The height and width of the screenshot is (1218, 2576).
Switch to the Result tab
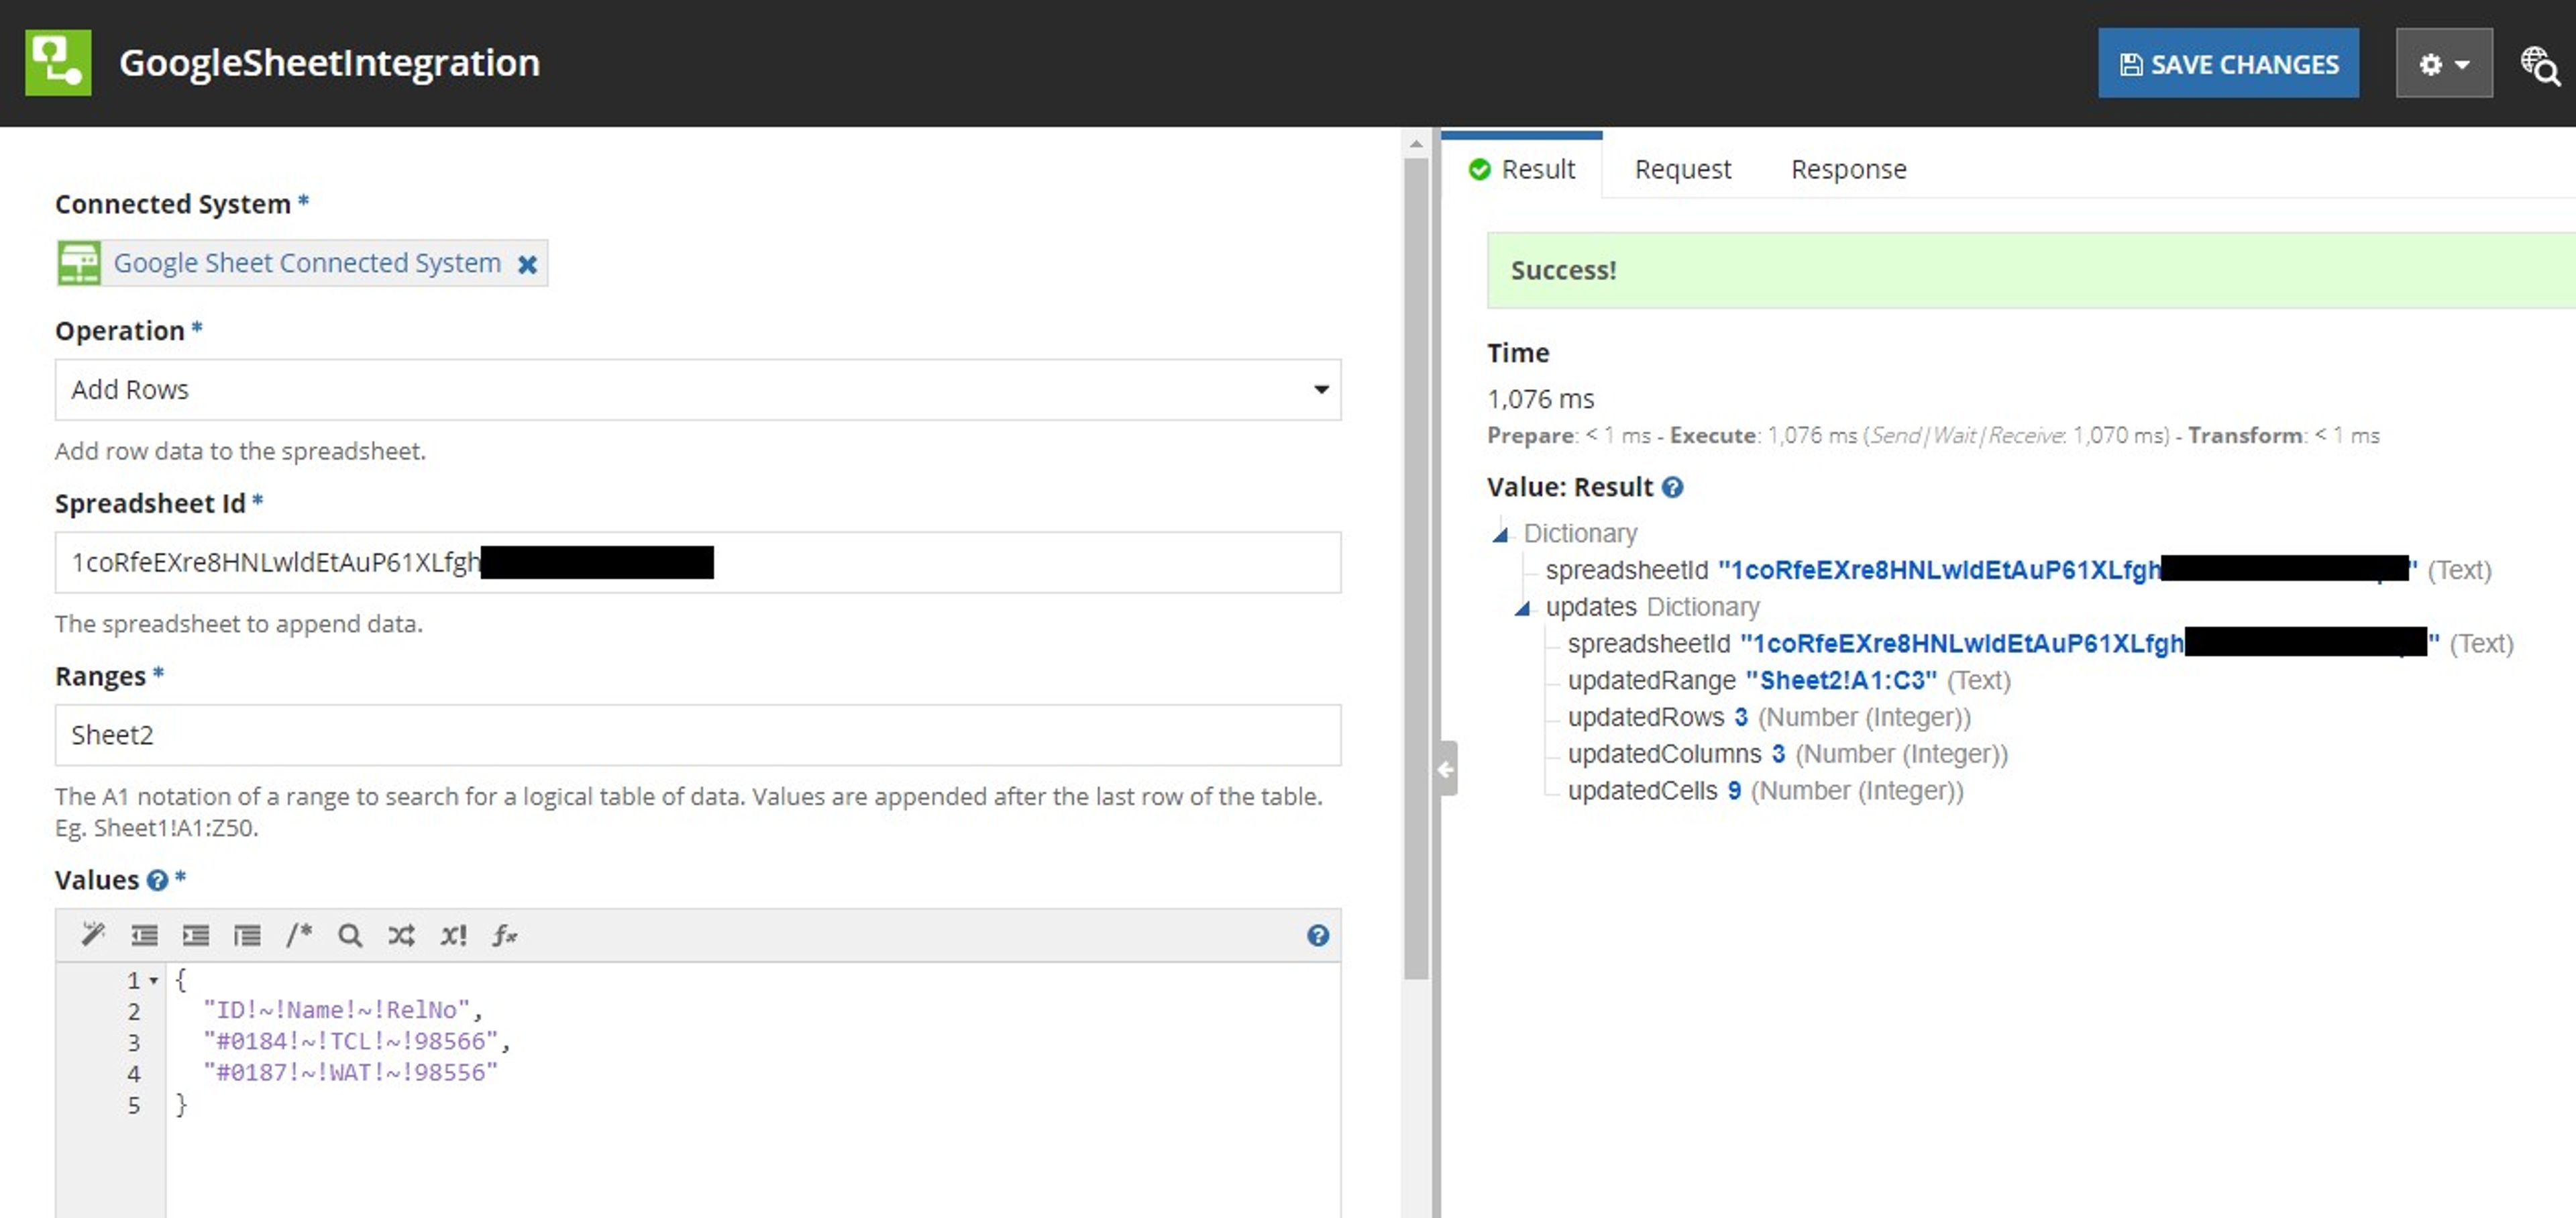pyautogui.click(x=1522, y=169)
